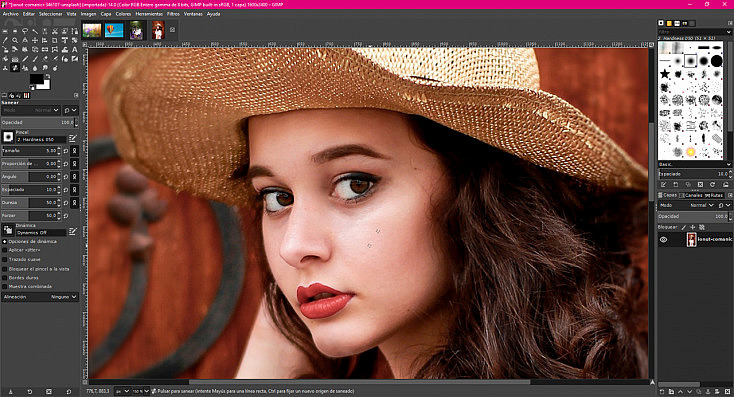The image size is (734, 397).
Task: Select the Clone stamp tool
Action: 5,68
